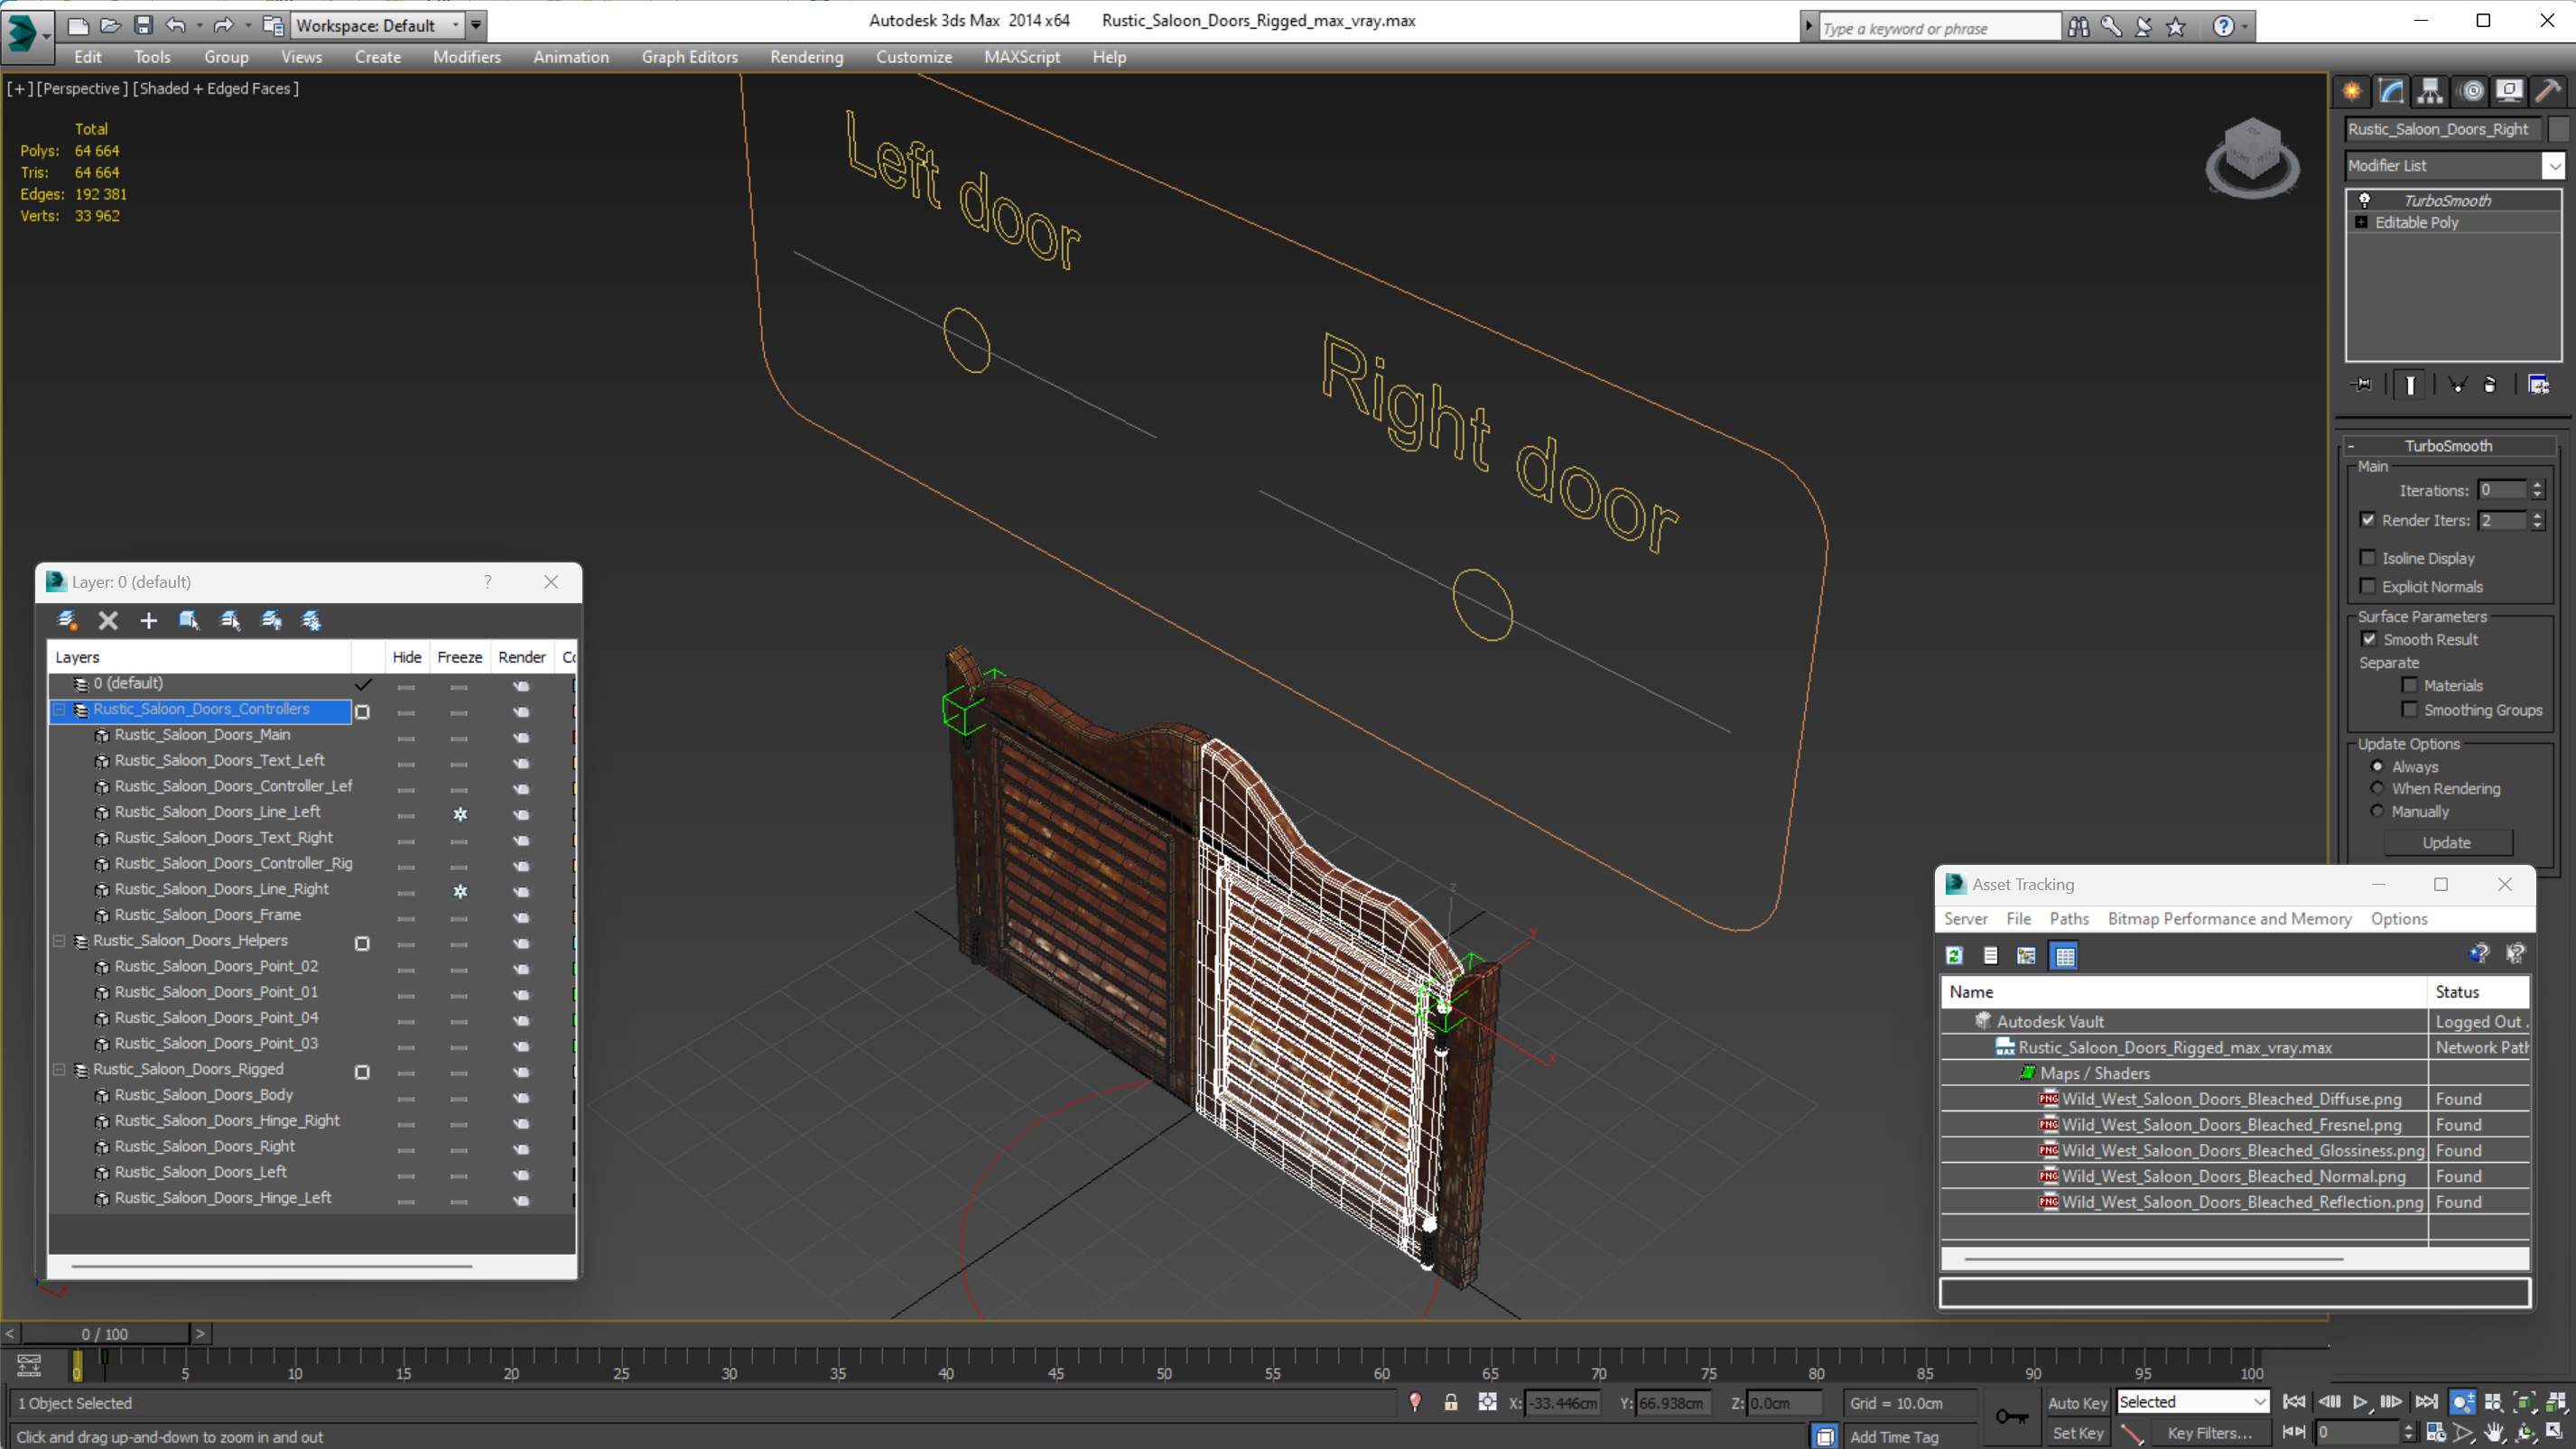
Task: Click Refresh icon in Asset Tracking
Action: coord(1954,956)
